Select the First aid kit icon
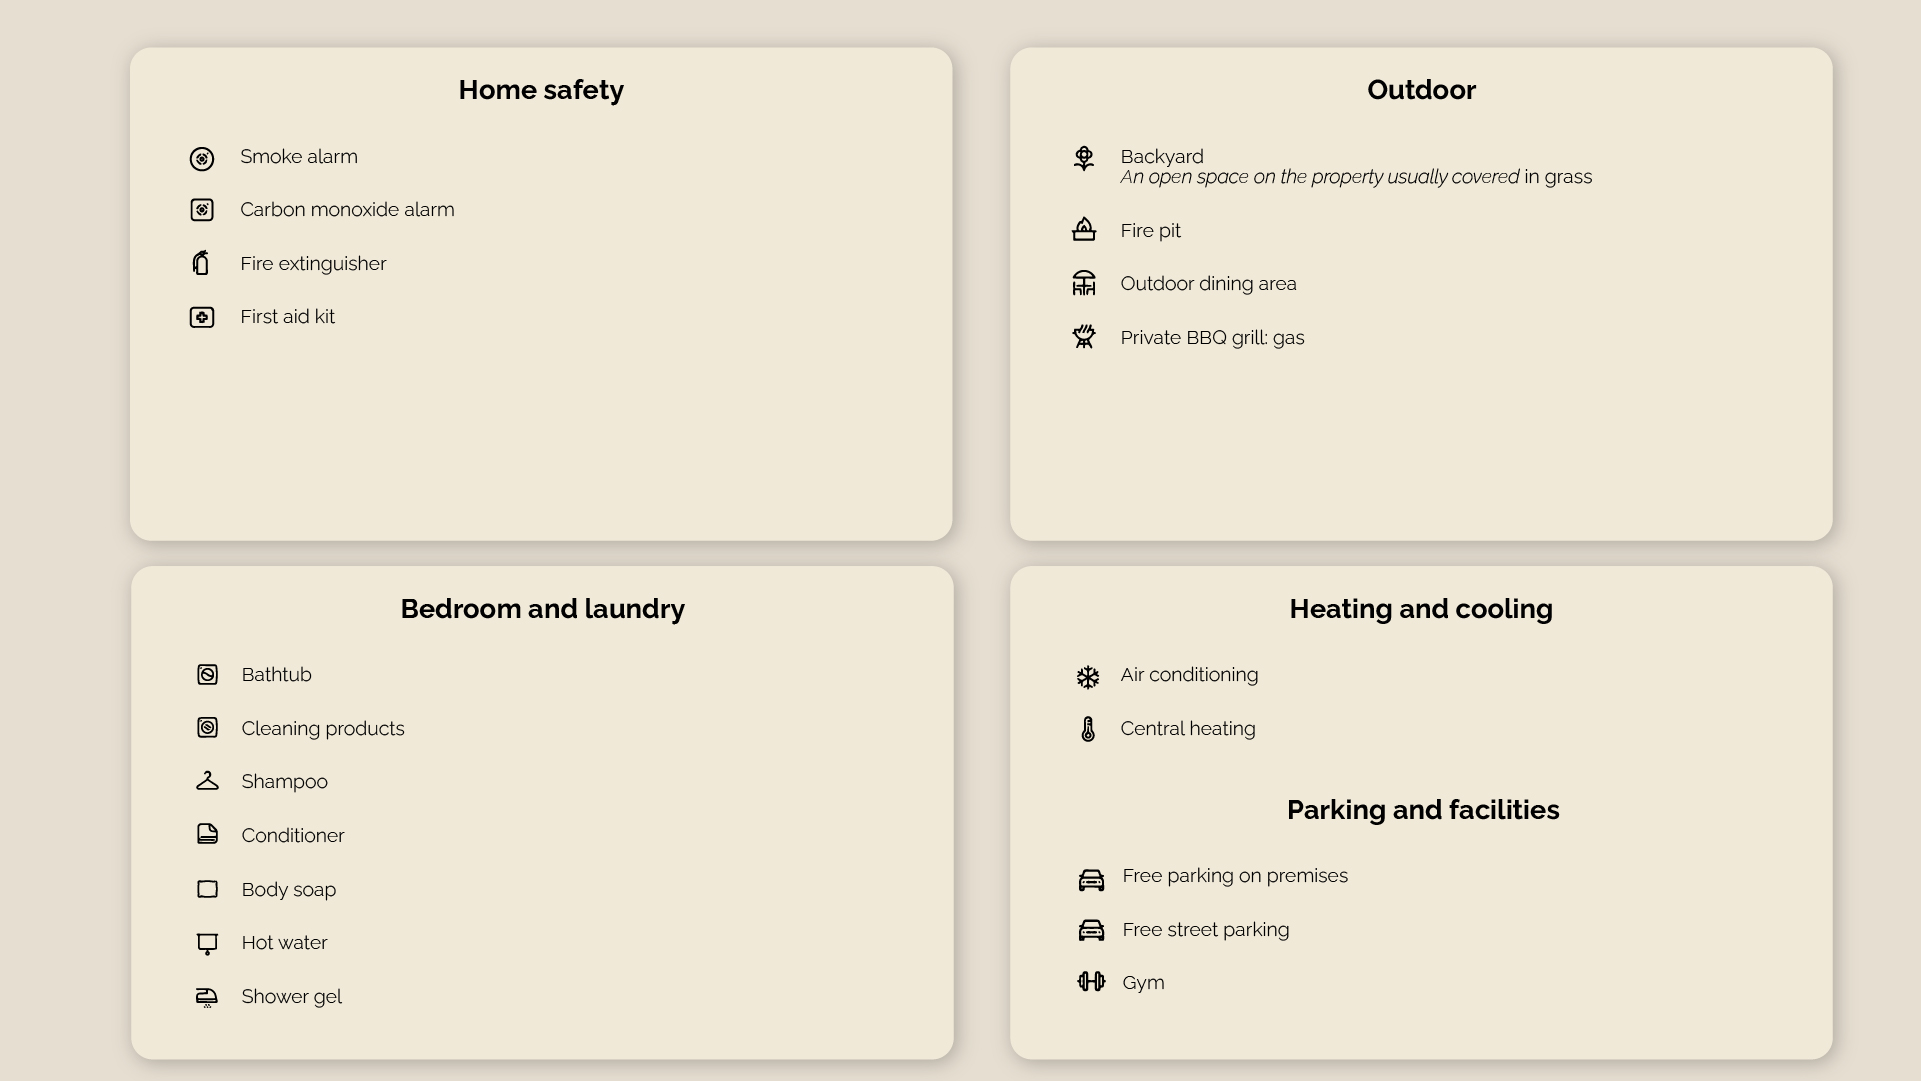The width and height of the screenshot is (1921, 1081). pyautogui.click(x=202, y=317)
